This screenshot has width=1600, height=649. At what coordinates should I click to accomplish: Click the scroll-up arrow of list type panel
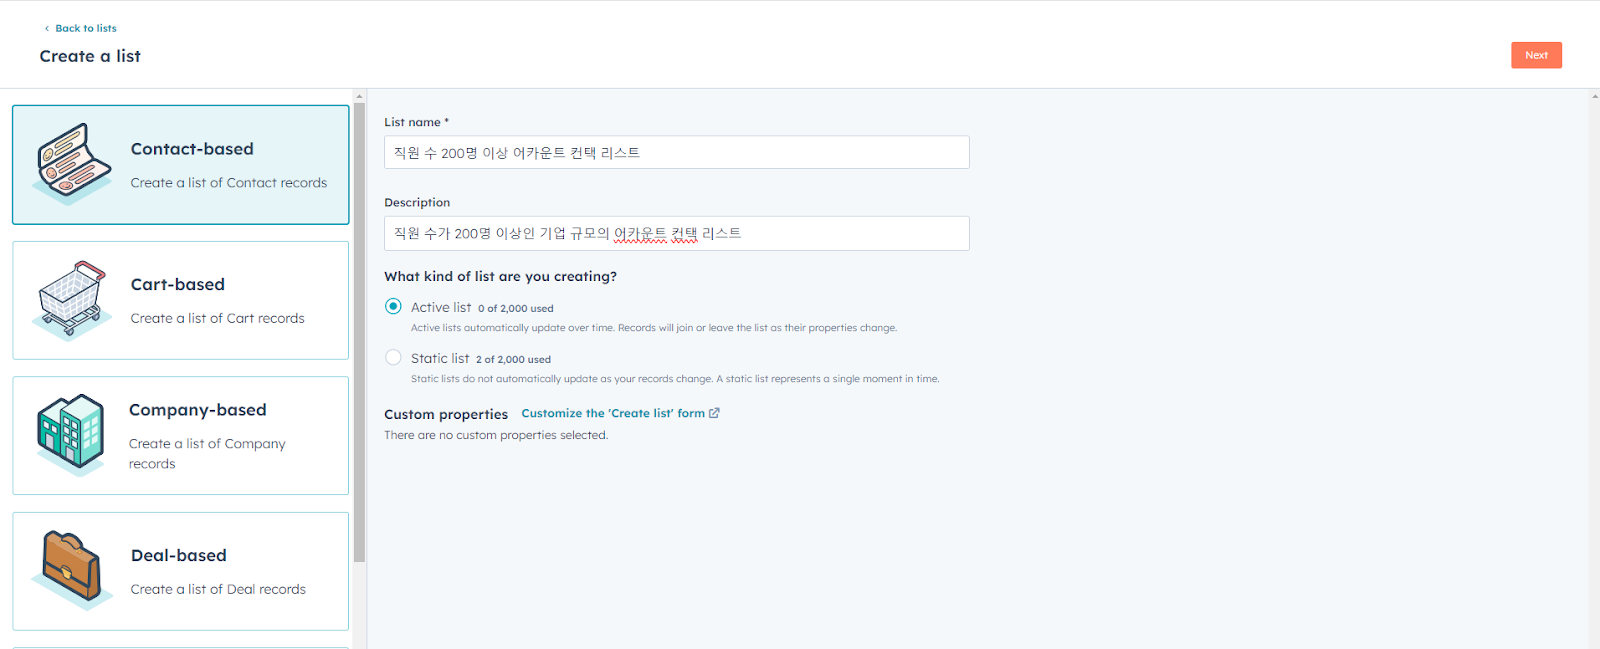click(359, 97)
